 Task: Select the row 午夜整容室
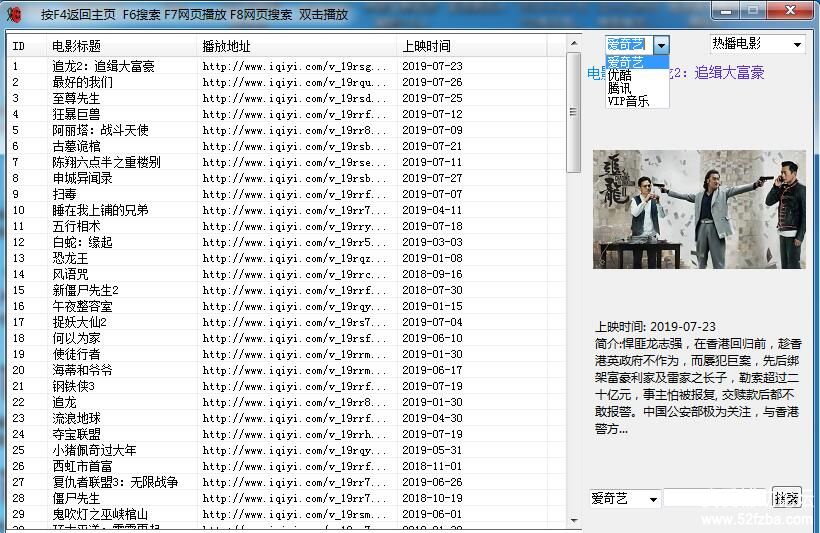(x=287, y=307)
